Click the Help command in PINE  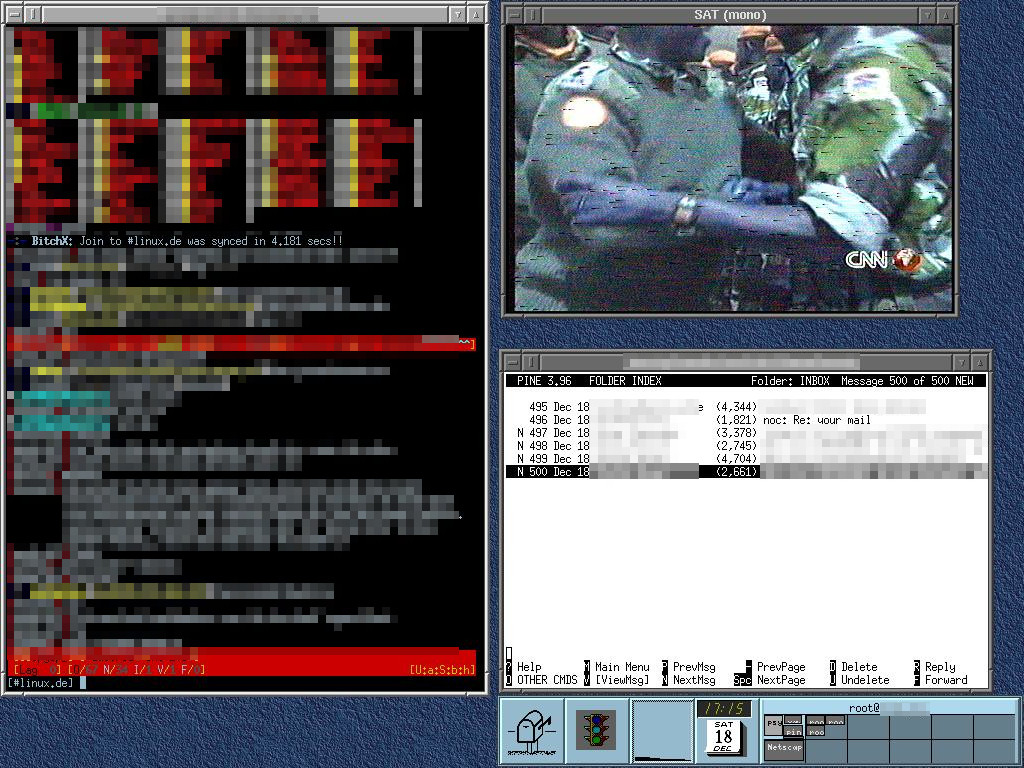tap(529, 667)
